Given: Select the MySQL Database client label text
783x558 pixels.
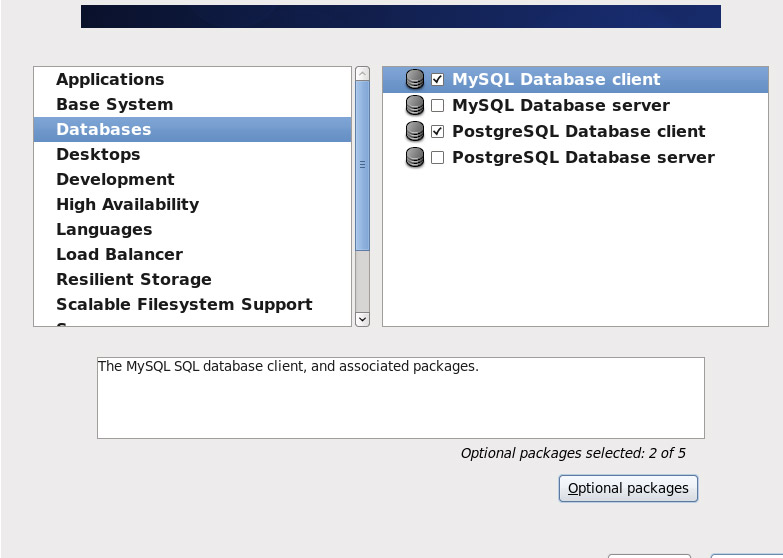Looking at the screenshot, I should click(x=556, y=79).
